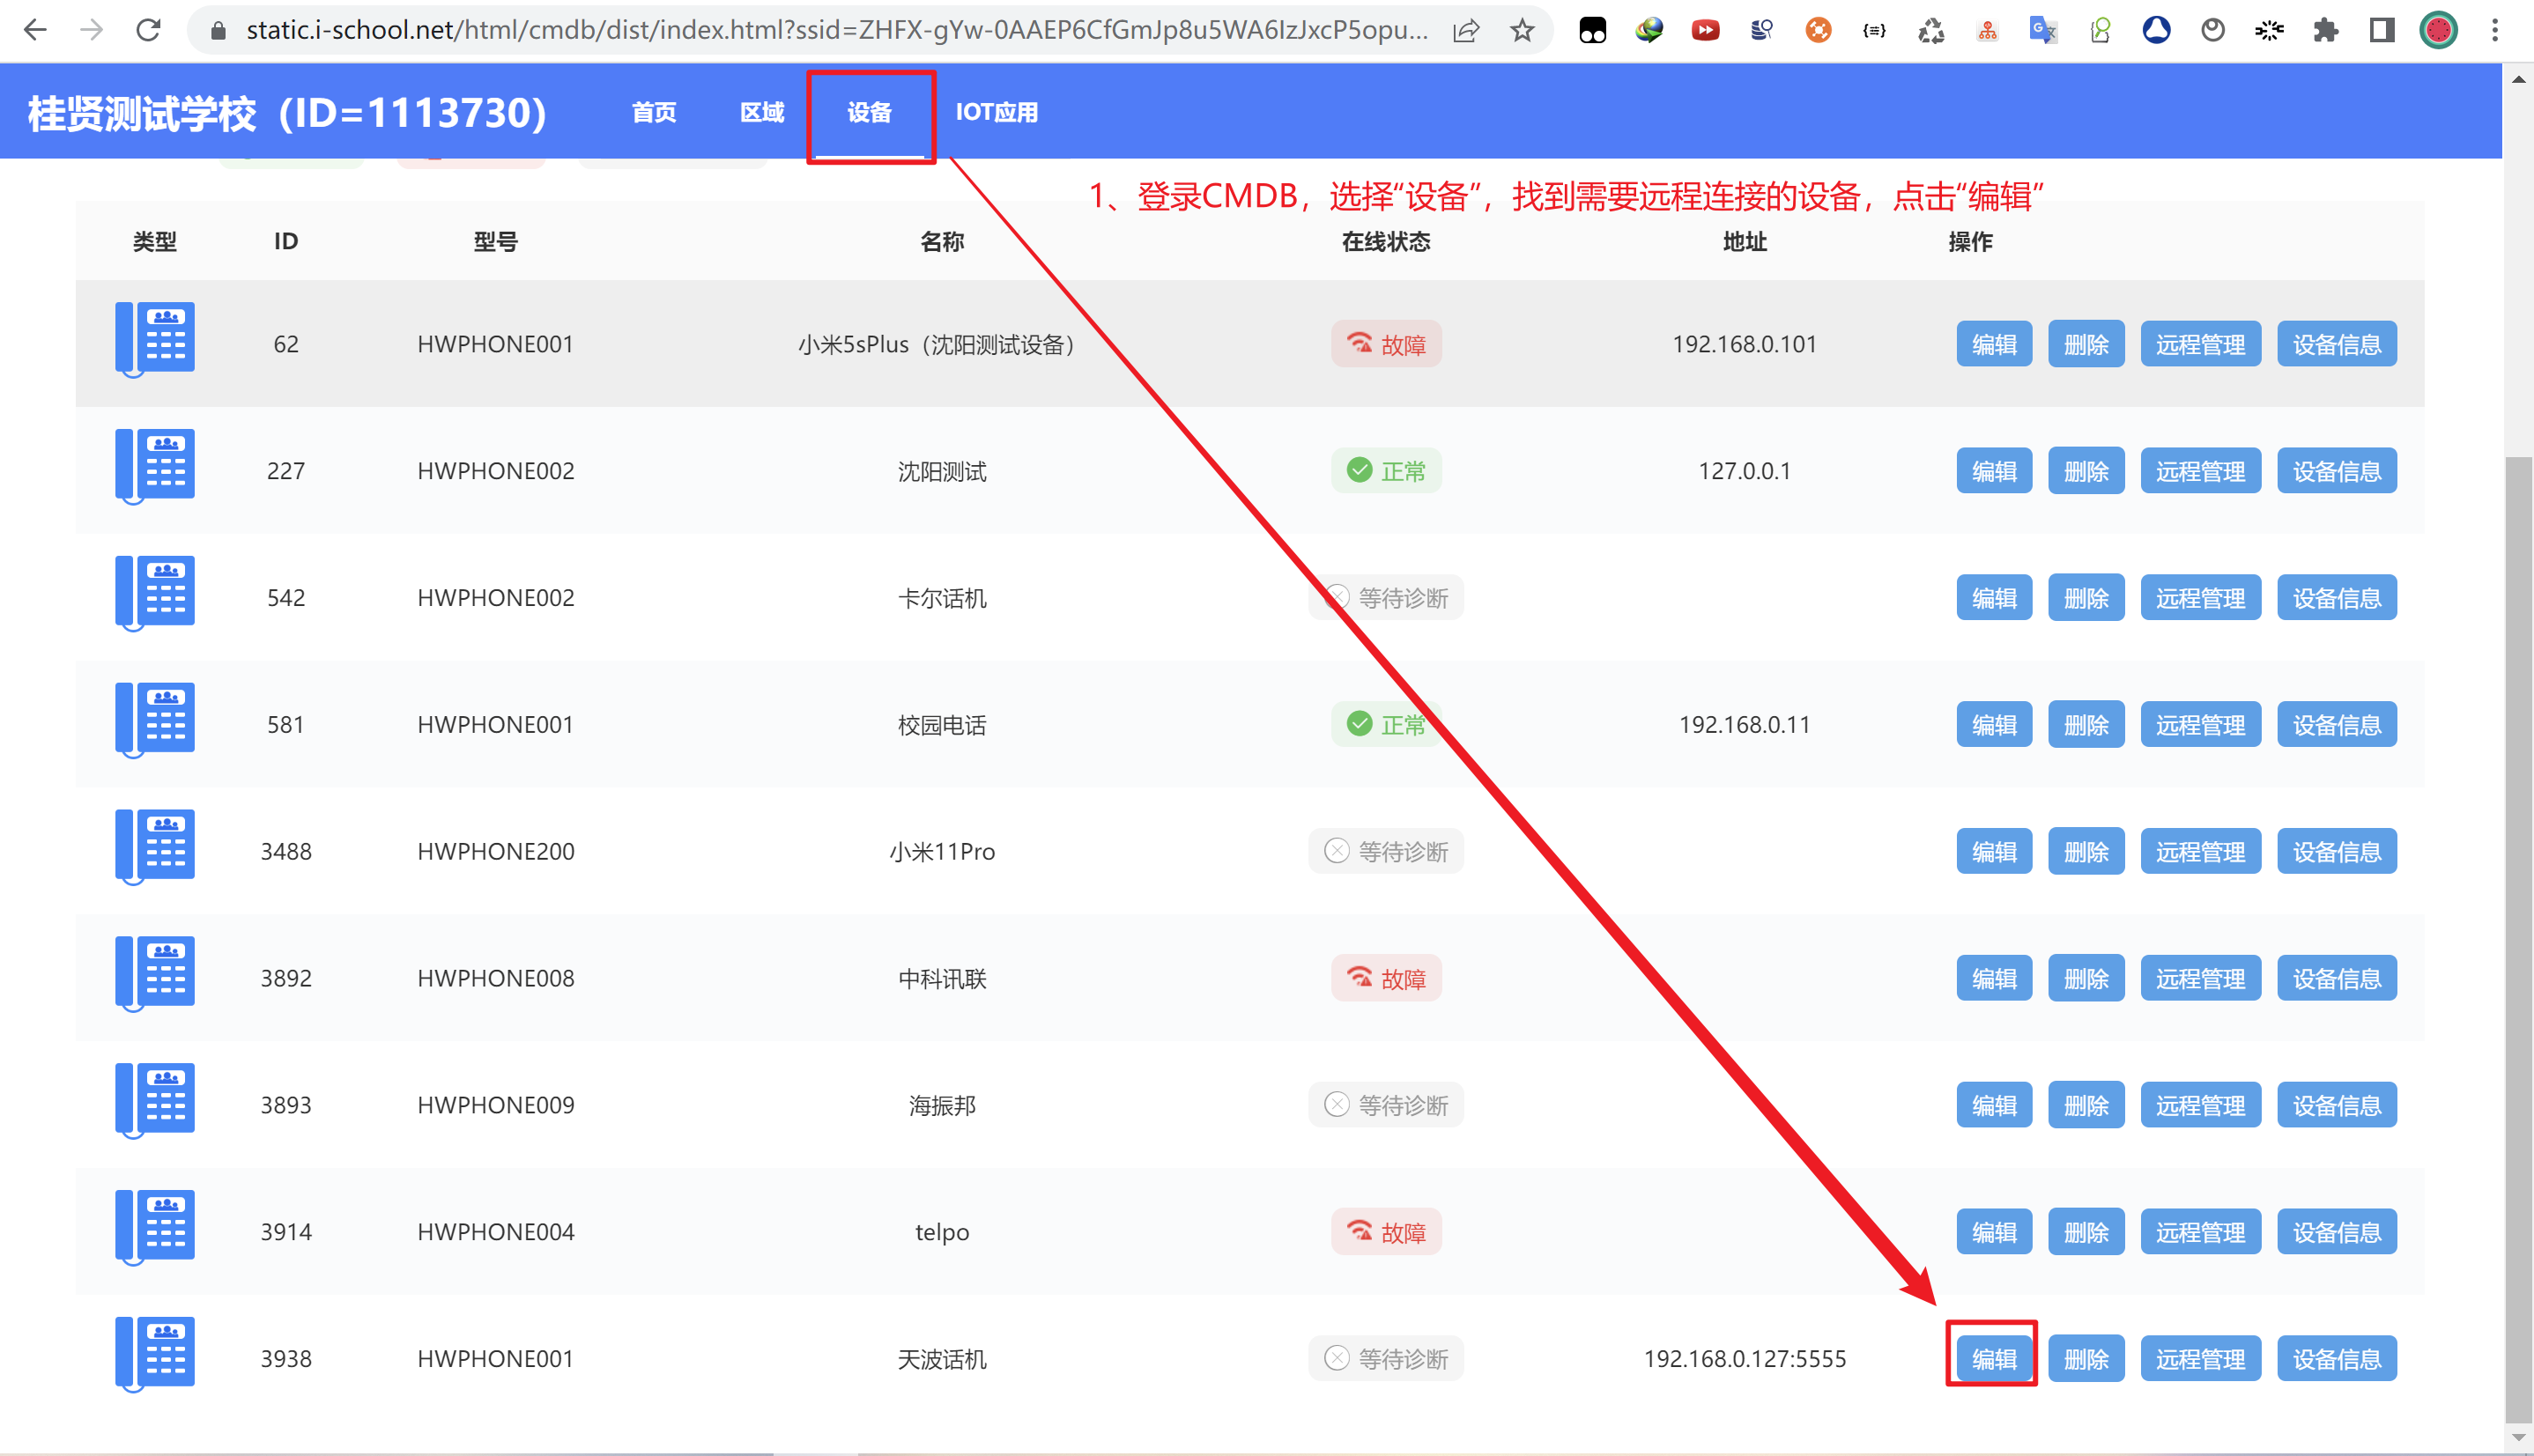Open the IOT应用 tab
The width and height of the screenshot is (2534, 1456).
click(997, 112)
